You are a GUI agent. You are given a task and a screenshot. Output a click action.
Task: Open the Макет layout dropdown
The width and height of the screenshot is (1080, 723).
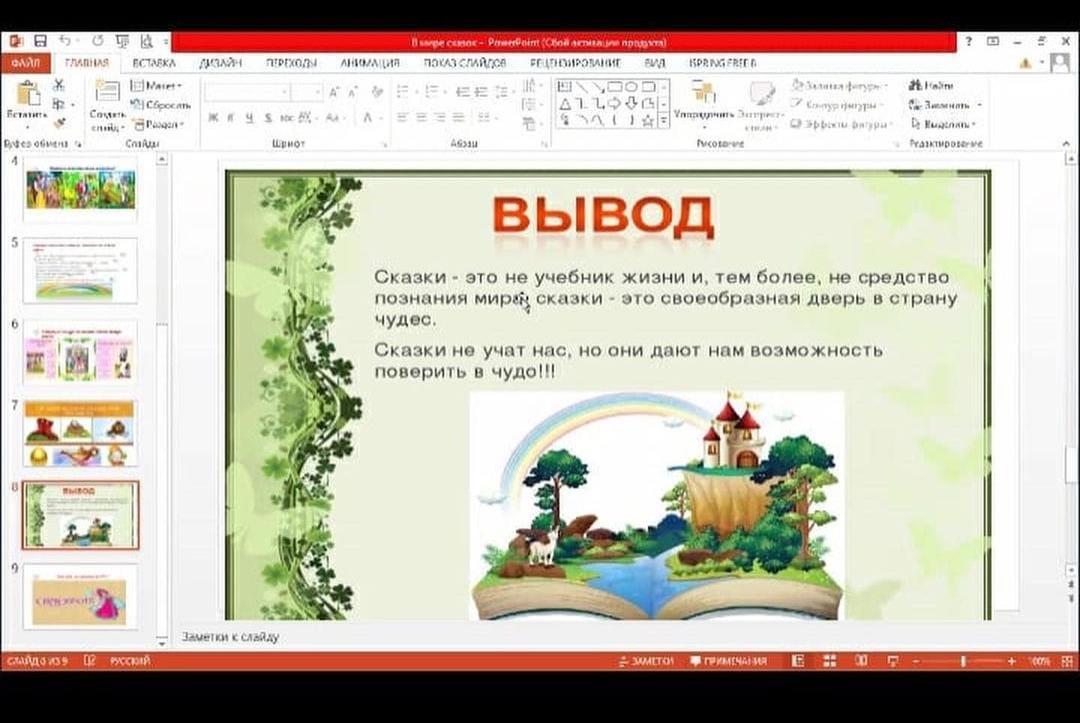click(x=157, y=86)
